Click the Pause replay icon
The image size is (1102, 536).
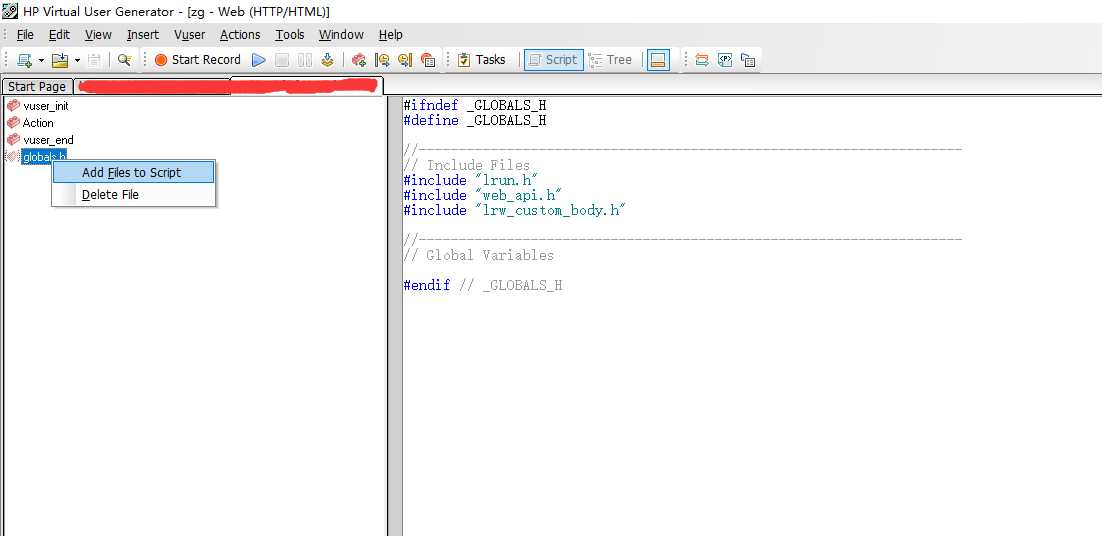(x=304, y=60)
